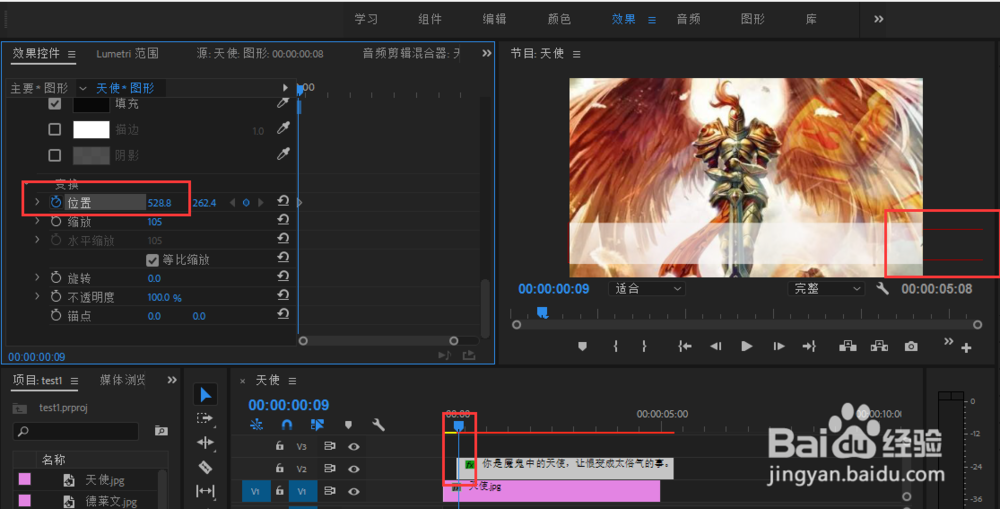Toggle nest sequence insert icon
This screenshot has height=509, width=1000.
[x=256, y=425]
